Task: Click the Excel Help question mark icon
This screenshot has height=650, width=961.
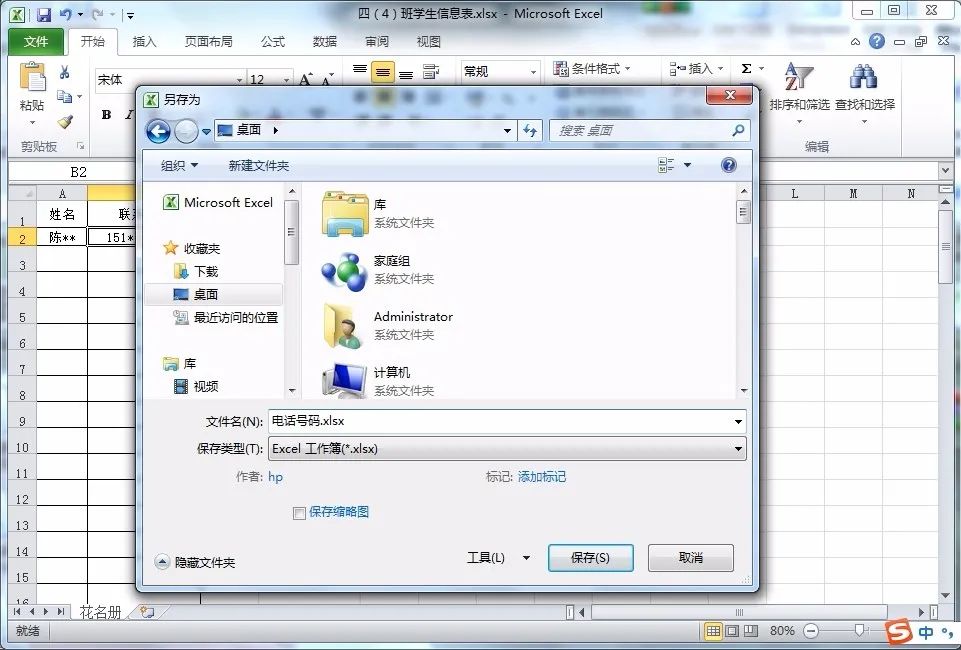Action: (877, 42)
